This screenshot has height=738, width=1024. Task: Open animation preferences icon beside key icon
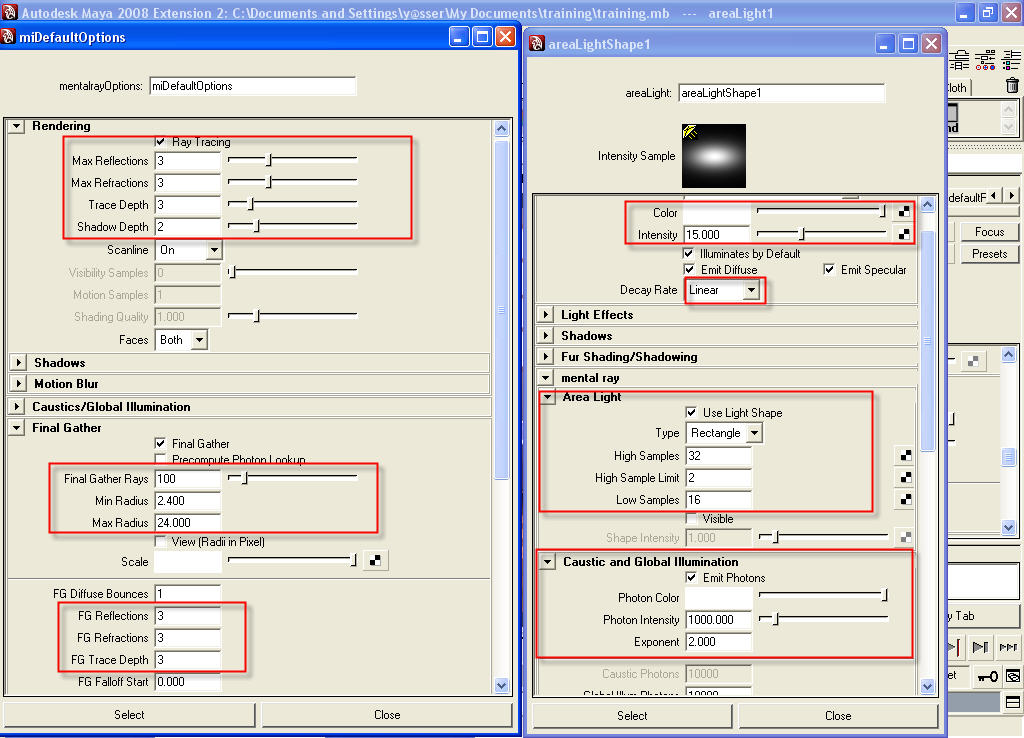pyautogui.click(x=1013, y=677)
